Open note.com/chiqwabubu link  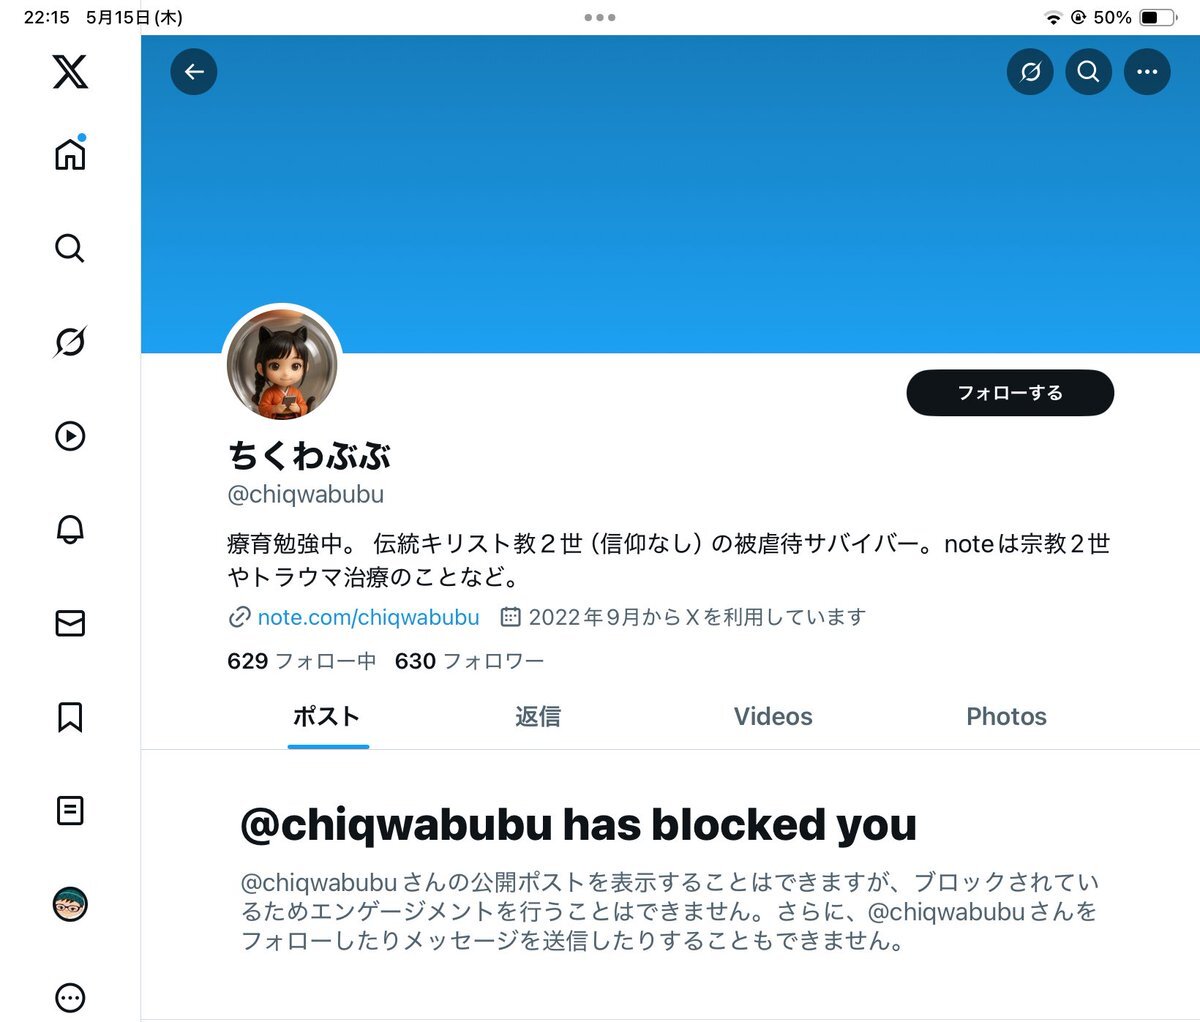click(368, 618)
